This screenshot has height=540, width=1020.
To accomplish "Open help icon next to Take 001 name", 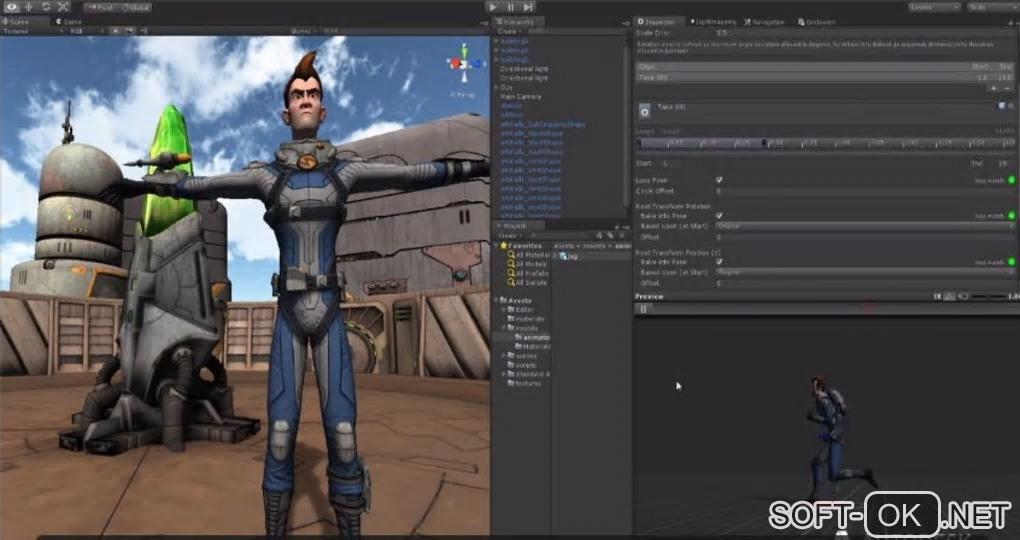I will click(1002, 105).
